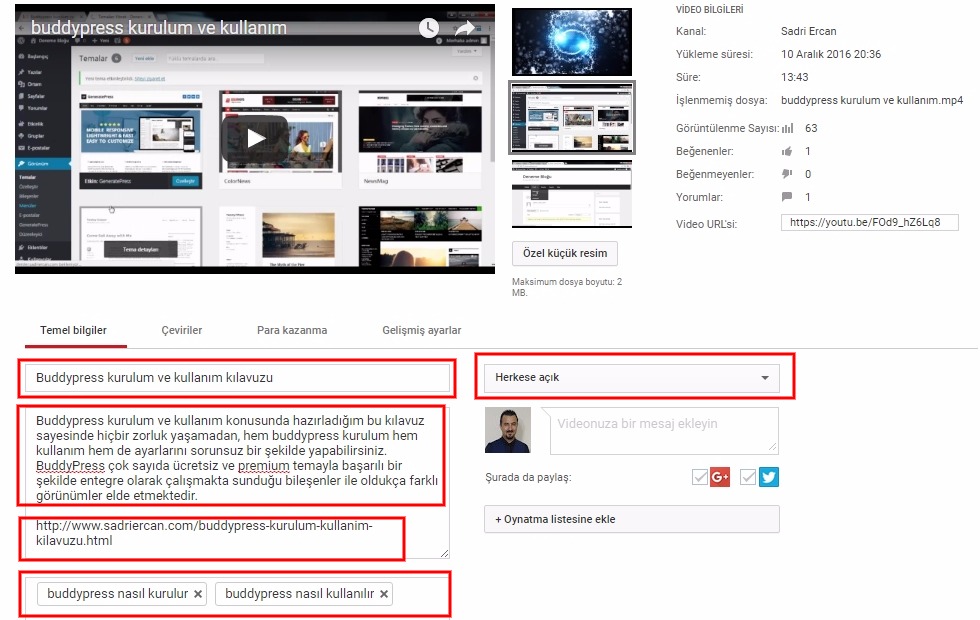Screen dimensions: 980x620
Task: Click the channel name Sadri Ercan
Action: point(808,31)
